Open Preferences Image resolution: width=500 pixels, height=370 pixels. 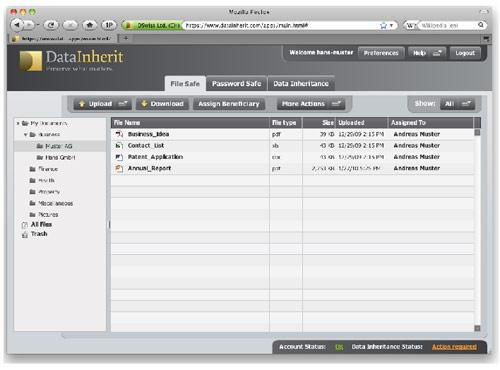[x=381, y=53]
